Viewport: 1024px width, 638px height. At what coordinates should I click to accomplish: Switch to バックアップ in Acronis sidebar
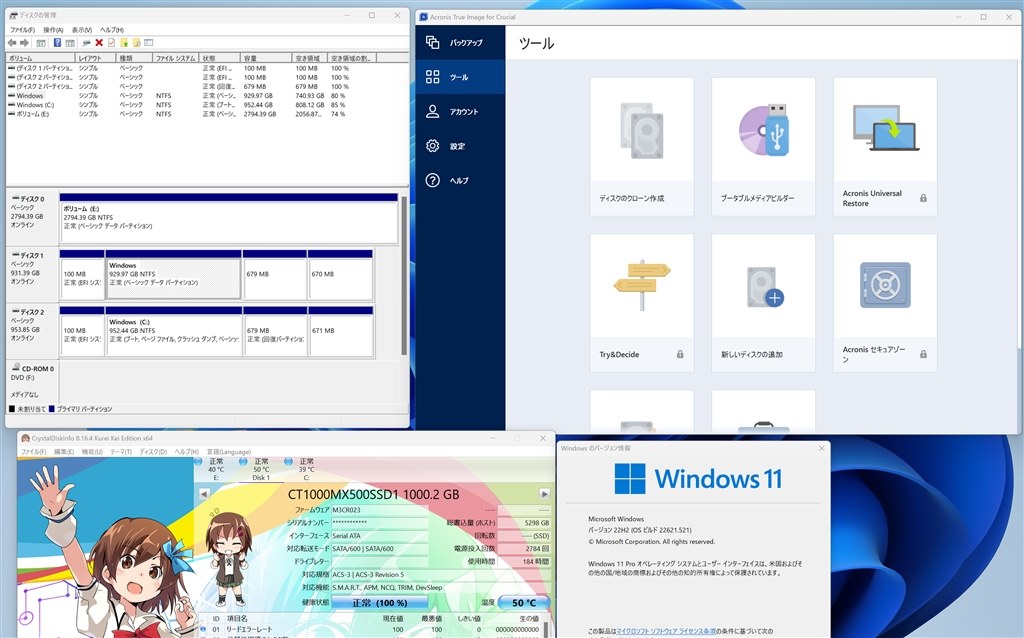pyautogui.click(x=460, y=42)
